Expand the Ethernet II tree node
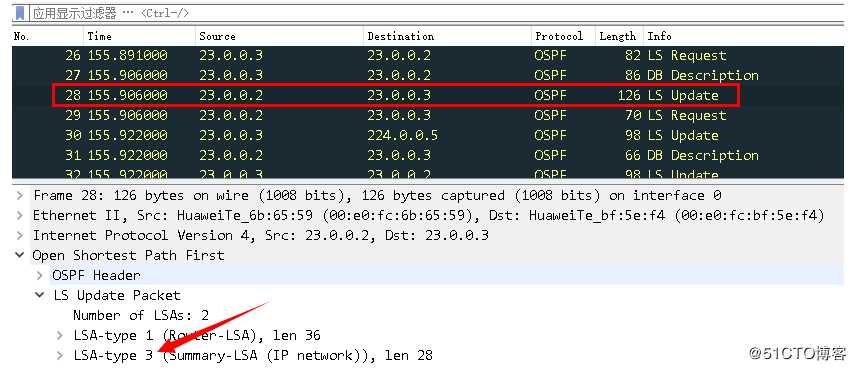Viewport: 856px width, 370px height. pyautogui.click(x=20, y=216)
